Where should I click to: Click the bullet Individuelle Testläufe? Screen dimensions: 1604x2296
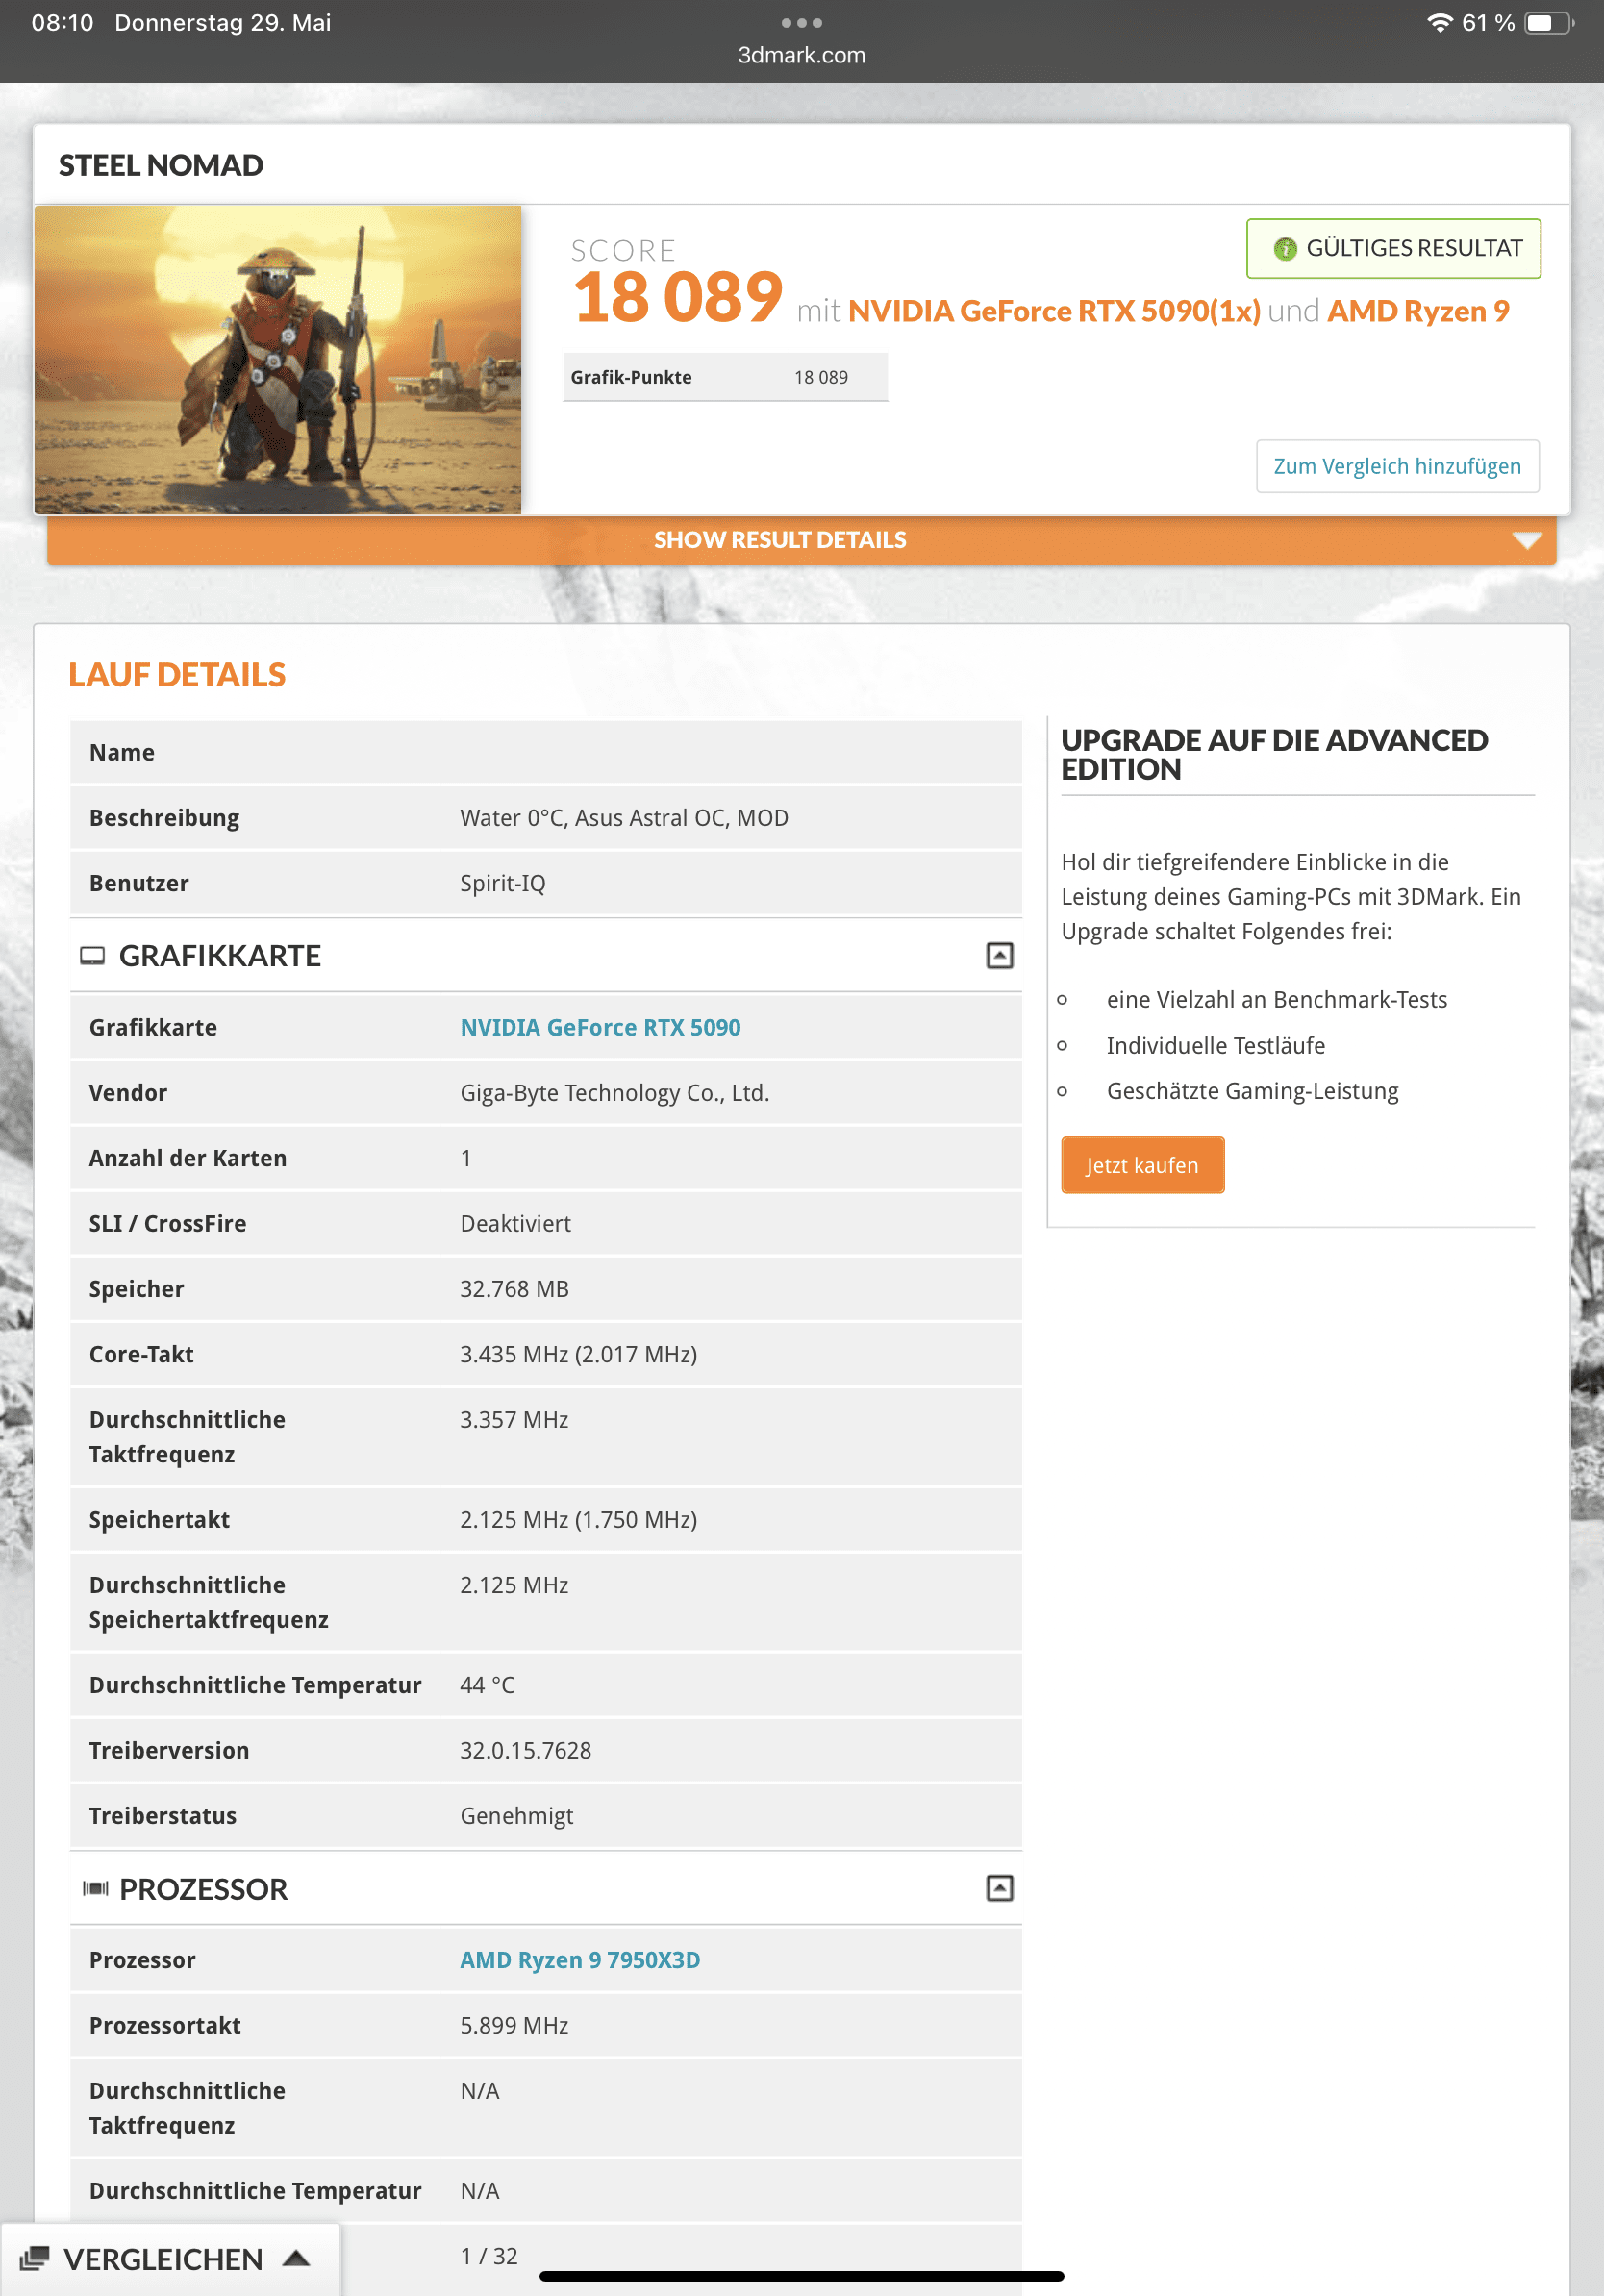1216,1045
